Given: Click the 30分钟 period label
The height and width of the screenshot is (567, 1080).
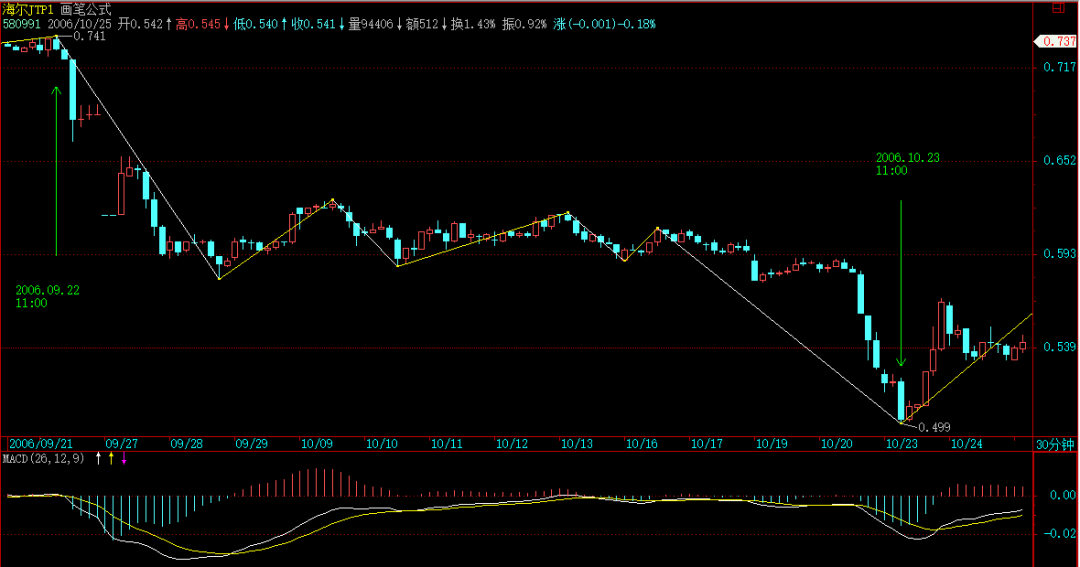Looking at the screenshot, I should click(x=1055, y=444).
